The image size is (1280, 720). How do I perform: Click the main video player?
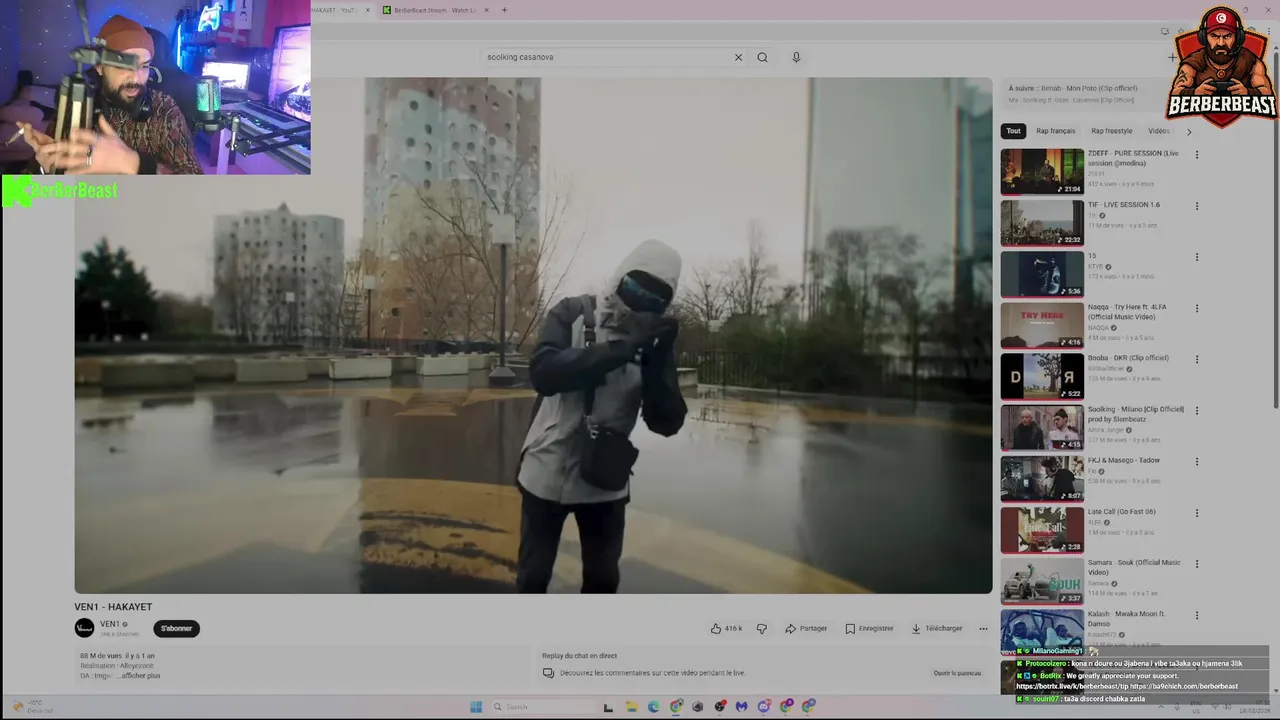point(533,335)
